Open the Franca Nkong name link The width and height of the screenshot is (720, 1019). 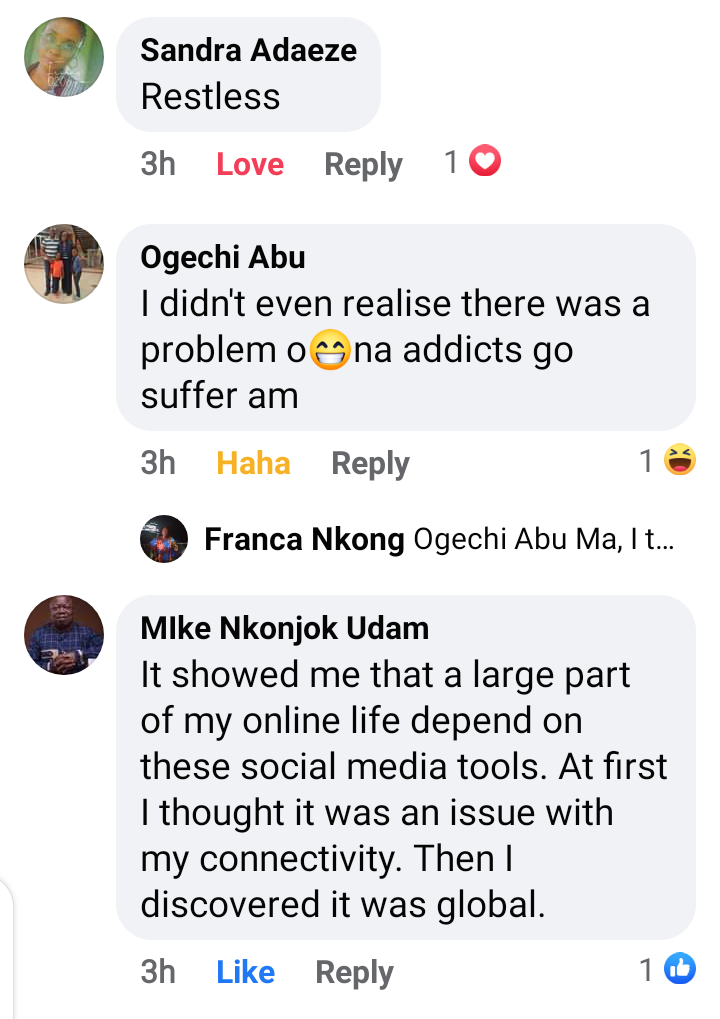tap(304, 541)
